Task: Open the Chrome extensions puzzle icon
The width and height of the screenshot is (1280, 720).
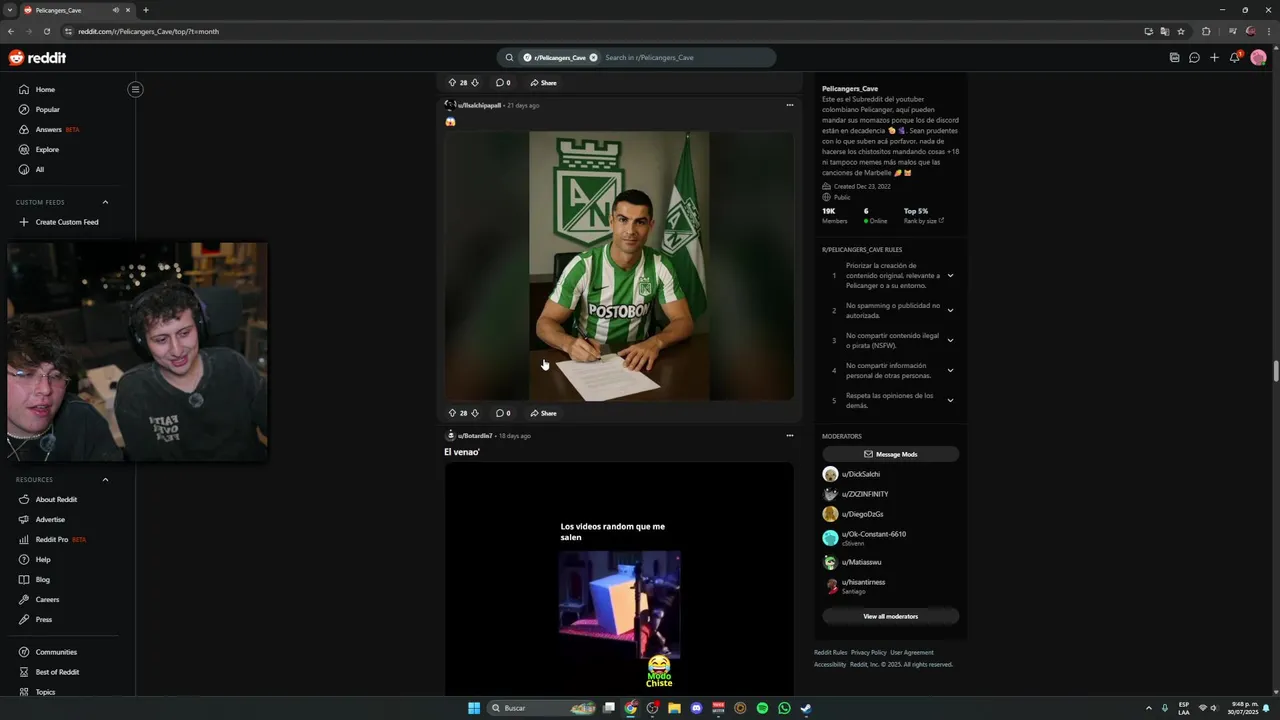Action: point(1206,31)
